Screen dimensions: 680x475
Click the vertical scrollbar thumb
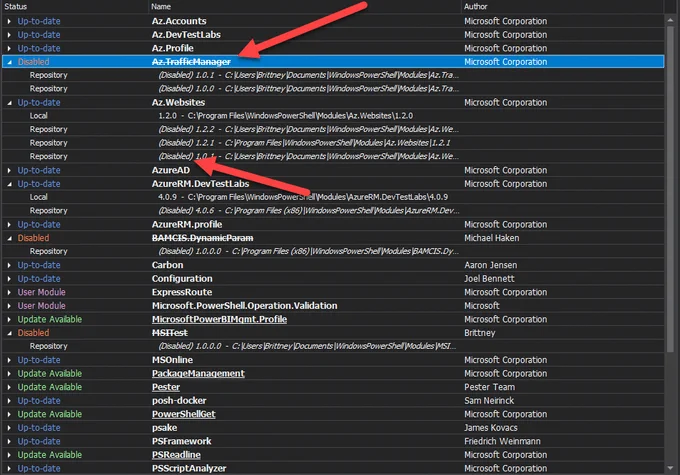(x=670, y=187)
